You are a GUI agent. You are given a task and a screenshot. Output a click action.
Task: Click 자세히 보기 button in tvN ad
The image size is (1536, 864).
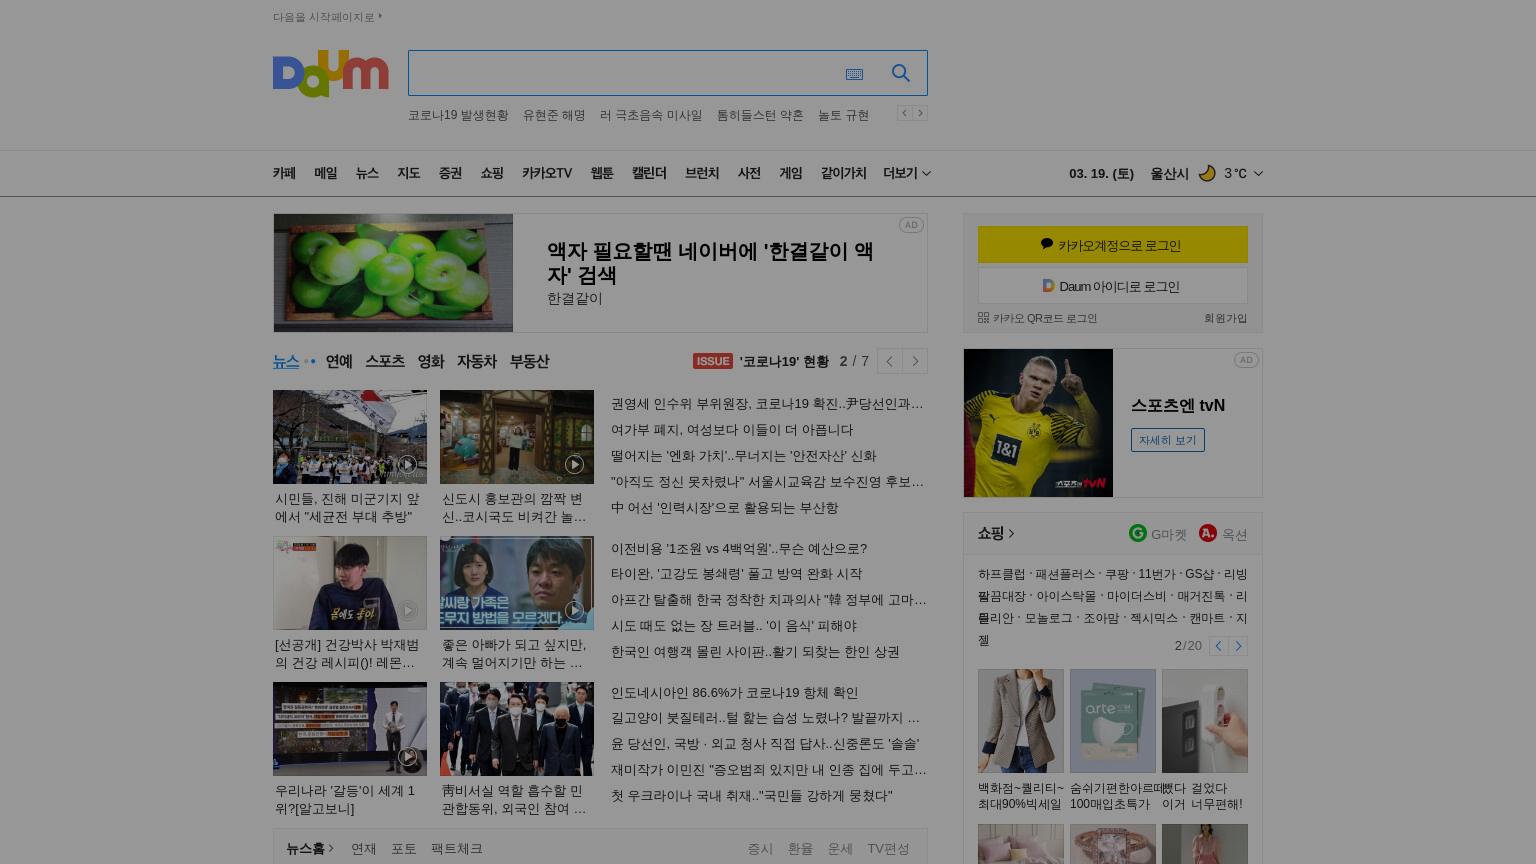(x=1168, y=440)
